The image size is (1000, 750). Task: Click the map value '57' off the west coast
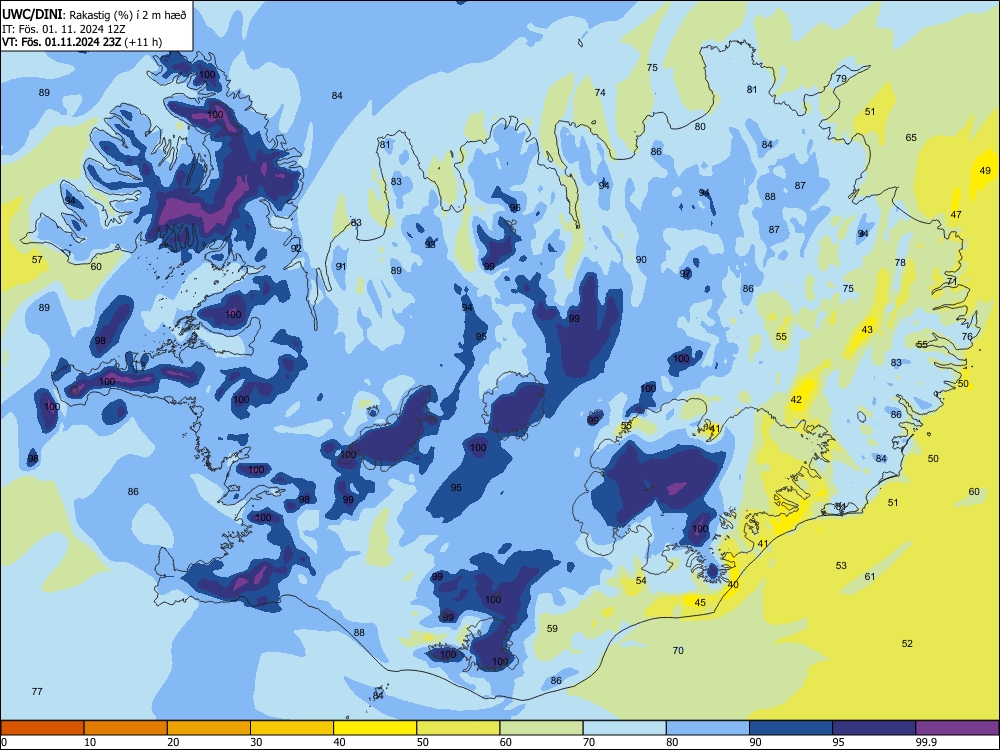[37, 260]
